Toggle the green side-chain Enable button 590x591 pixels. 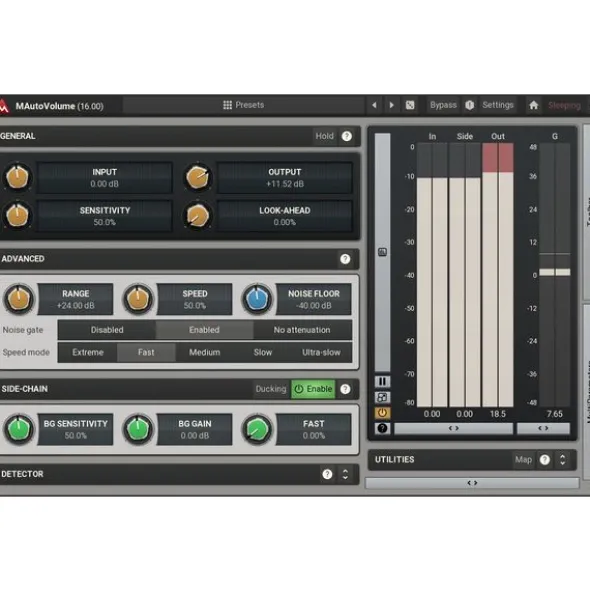(313, 389)
